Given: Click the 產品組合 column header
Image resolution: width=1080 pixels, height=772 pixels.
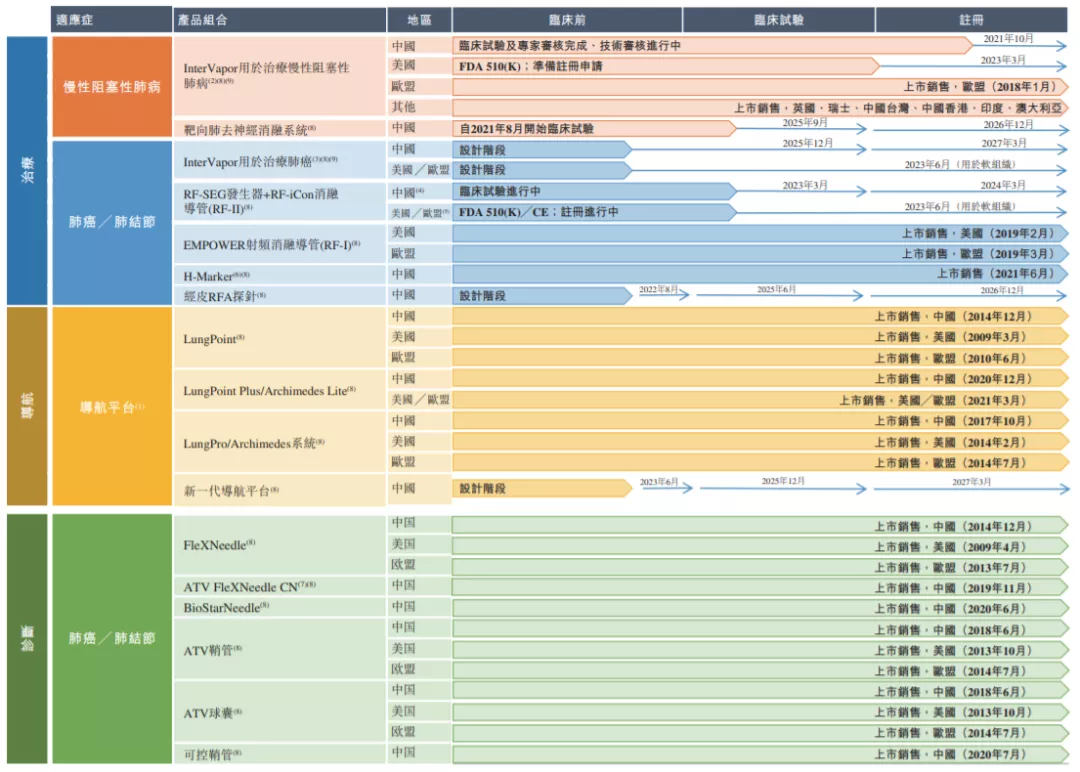Looking at the screenshot, I should (x=280, y=20).
